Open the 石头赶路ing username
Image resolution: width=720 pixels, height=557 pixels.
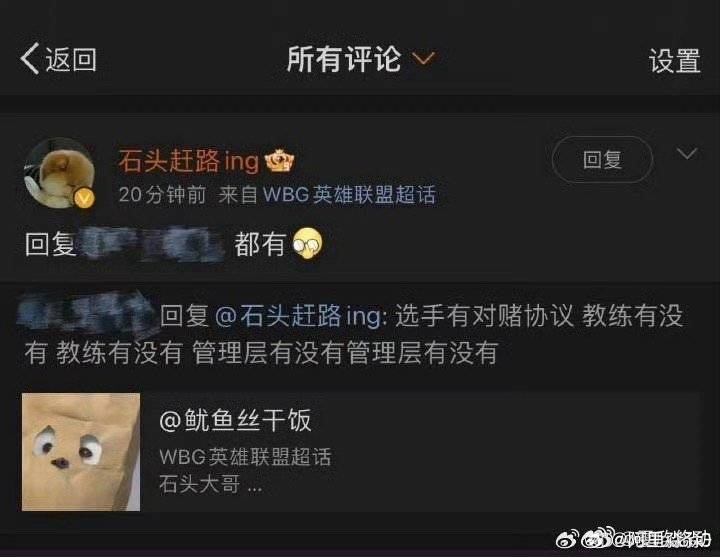pyautogui.click(x=189, y=161)
